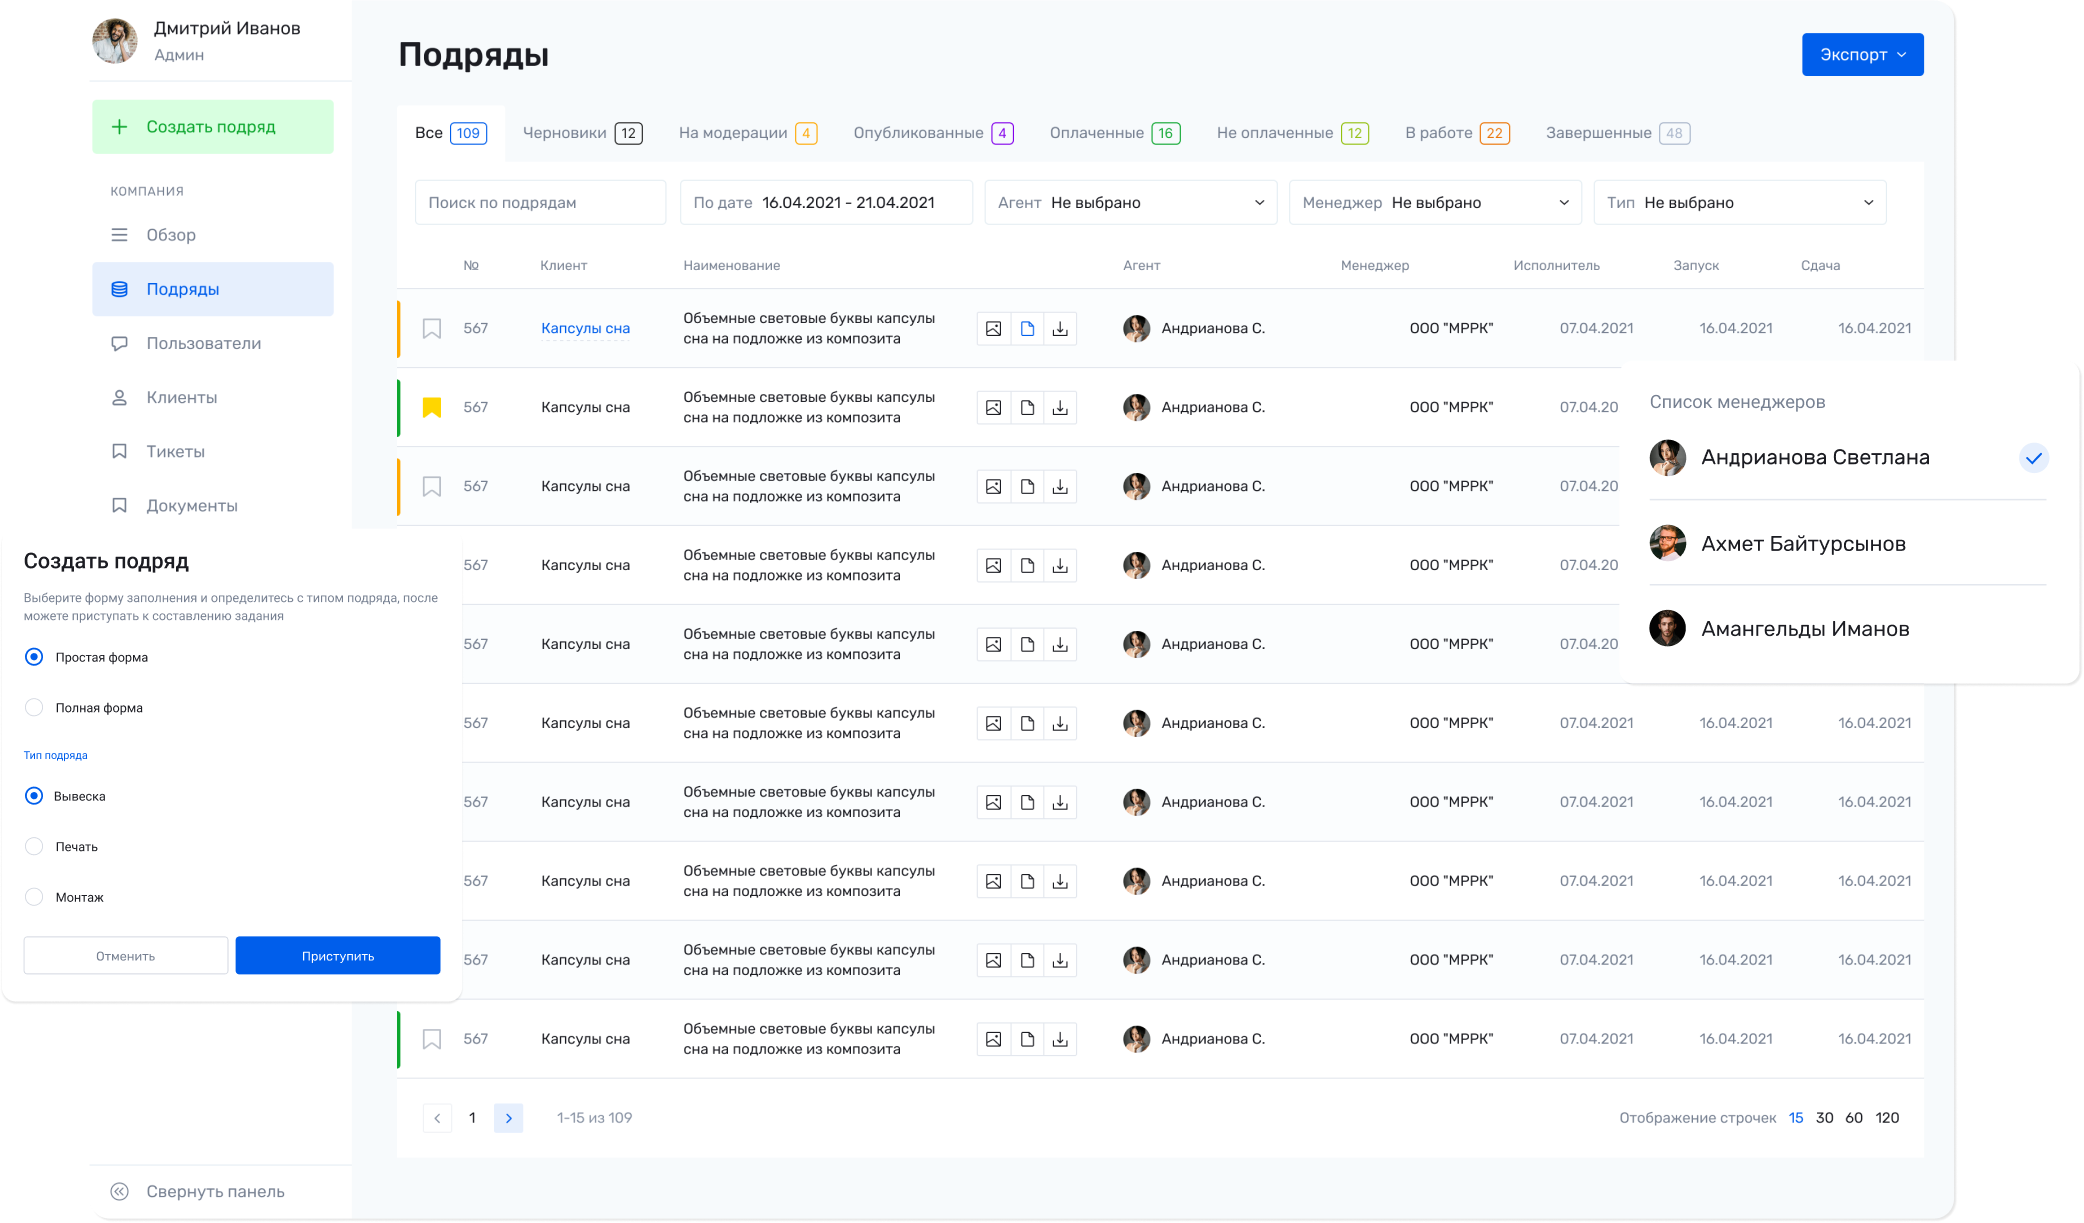Select manager Ахмет Байтурсынов from list

click(x=1802, y=544)
